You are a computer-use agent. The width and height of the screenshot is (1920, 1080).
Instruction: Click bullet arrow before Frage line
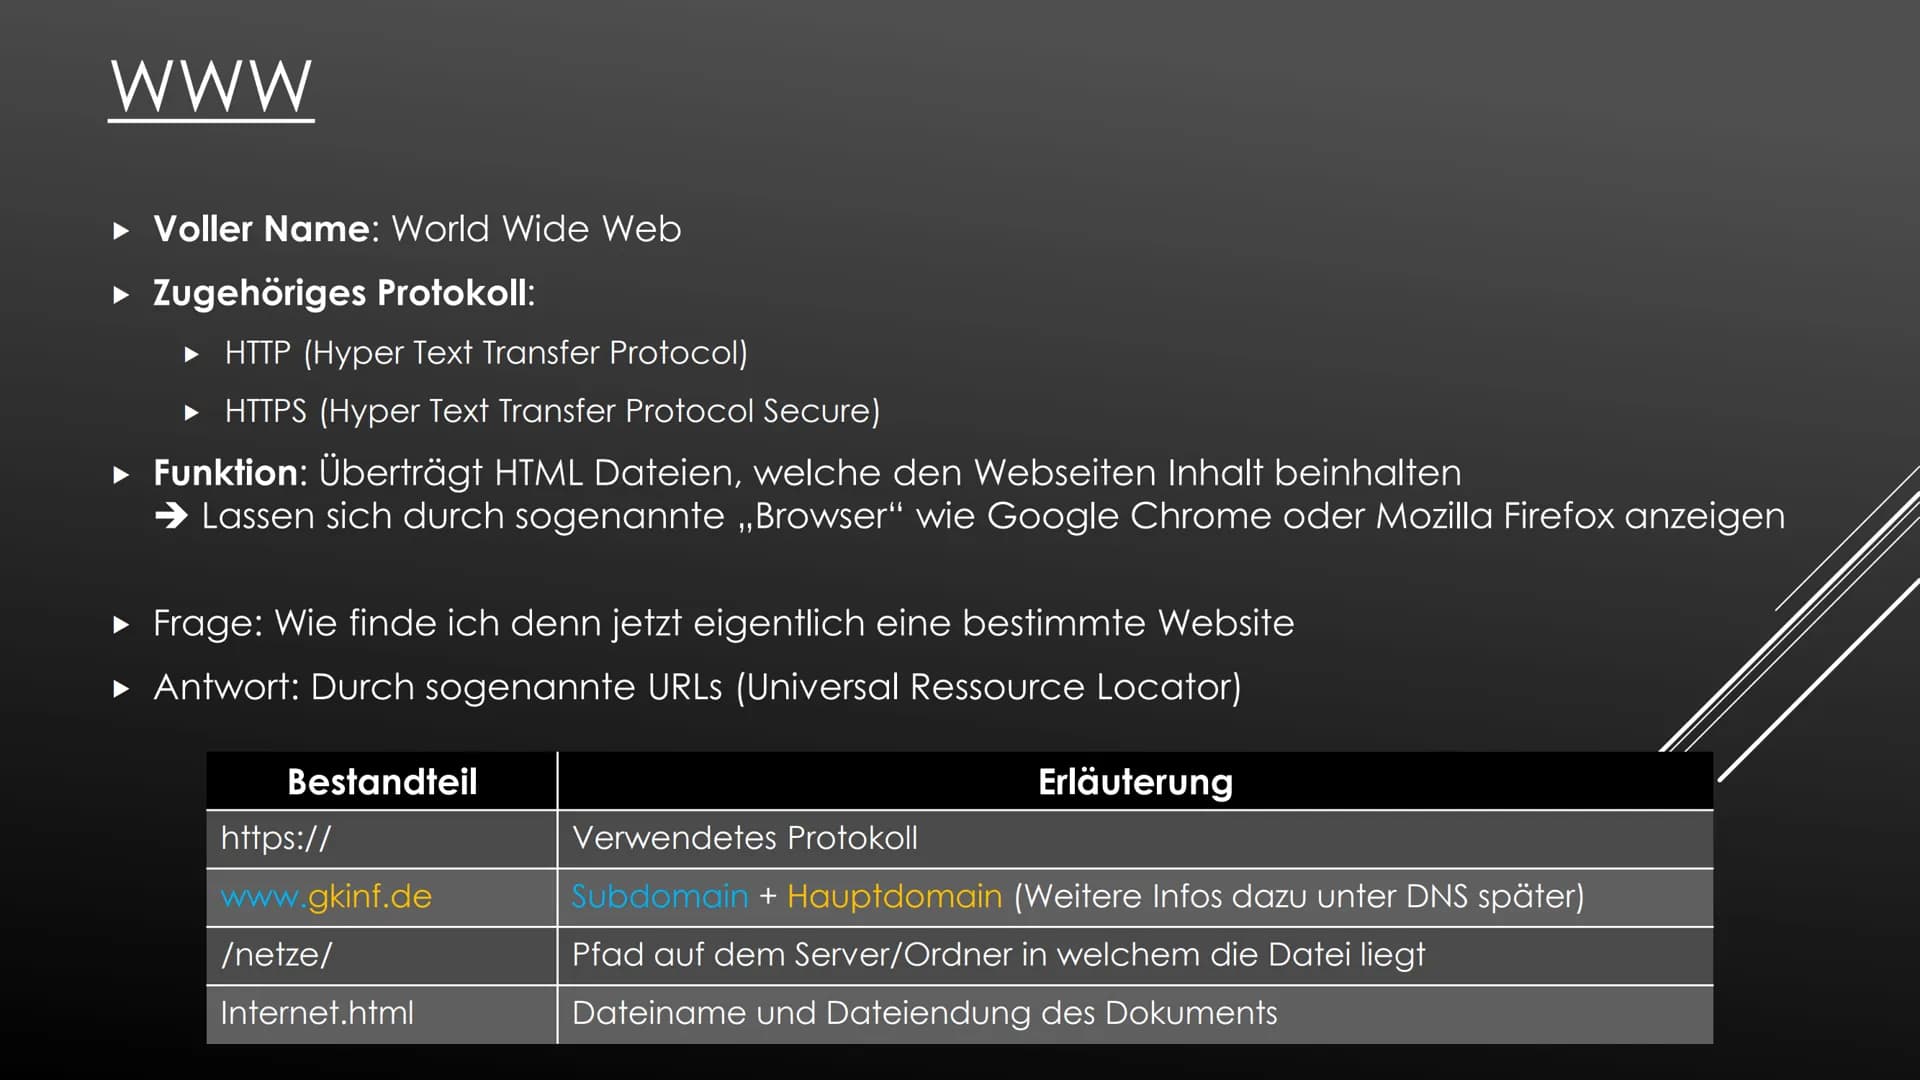[x=122, y=626]
